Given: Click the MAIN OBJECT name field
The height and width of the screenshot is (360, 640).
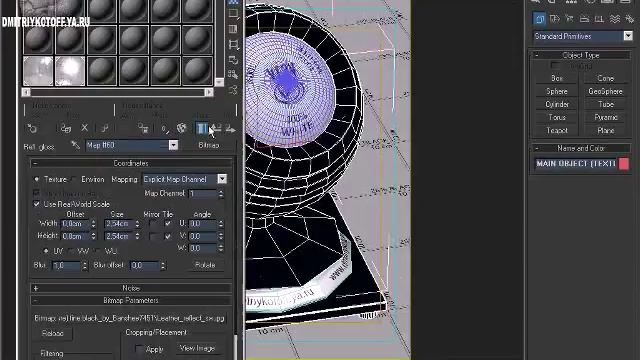Looking at the screenshot, I should click(x=576, y=164).
